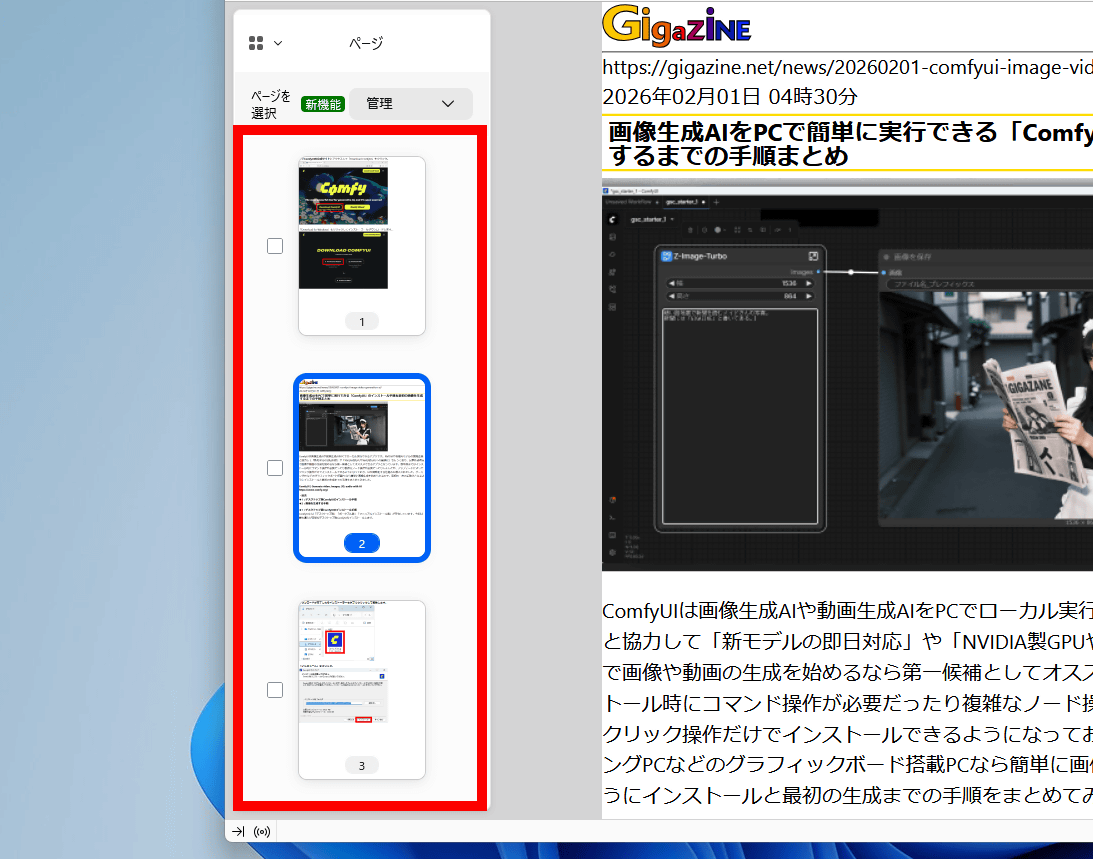
Task: Check the checkbox for page 1
Action: [x=275, y=246]
